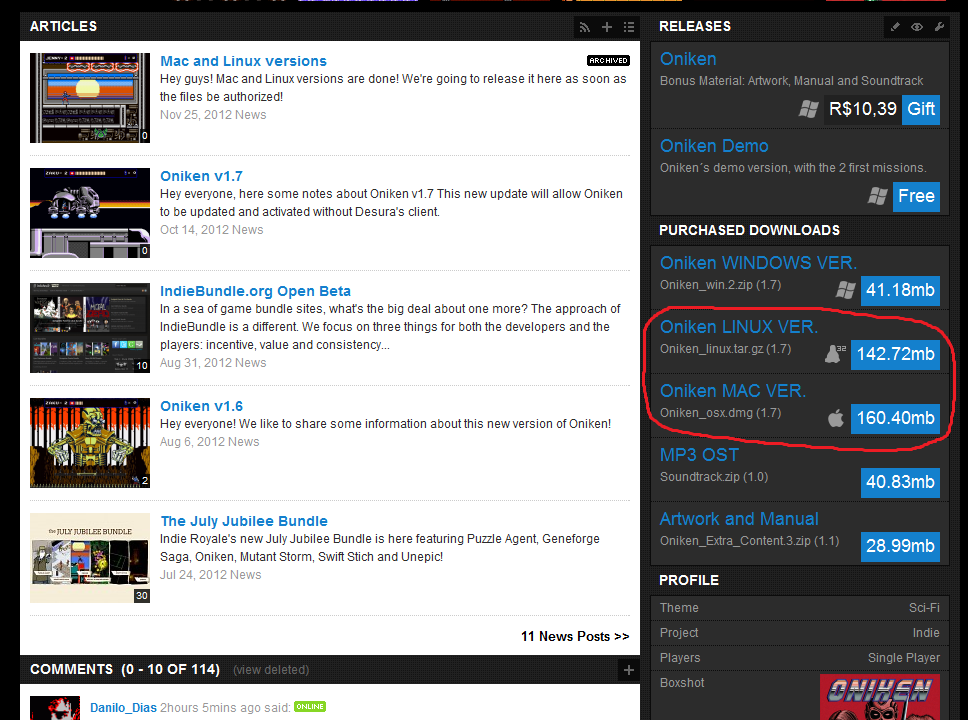View all 11 News Posts

[575, 636]
